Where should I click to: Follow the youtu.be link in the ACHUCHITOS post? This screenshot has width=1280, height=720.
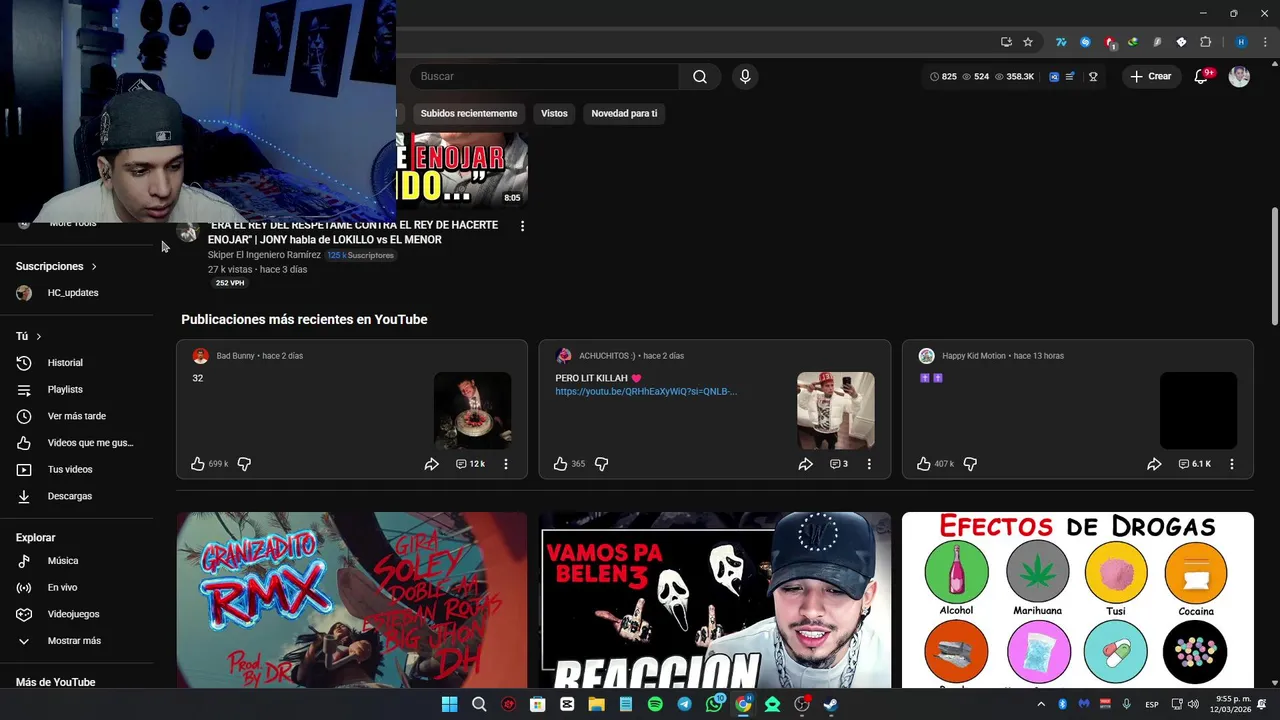point(646,391)
